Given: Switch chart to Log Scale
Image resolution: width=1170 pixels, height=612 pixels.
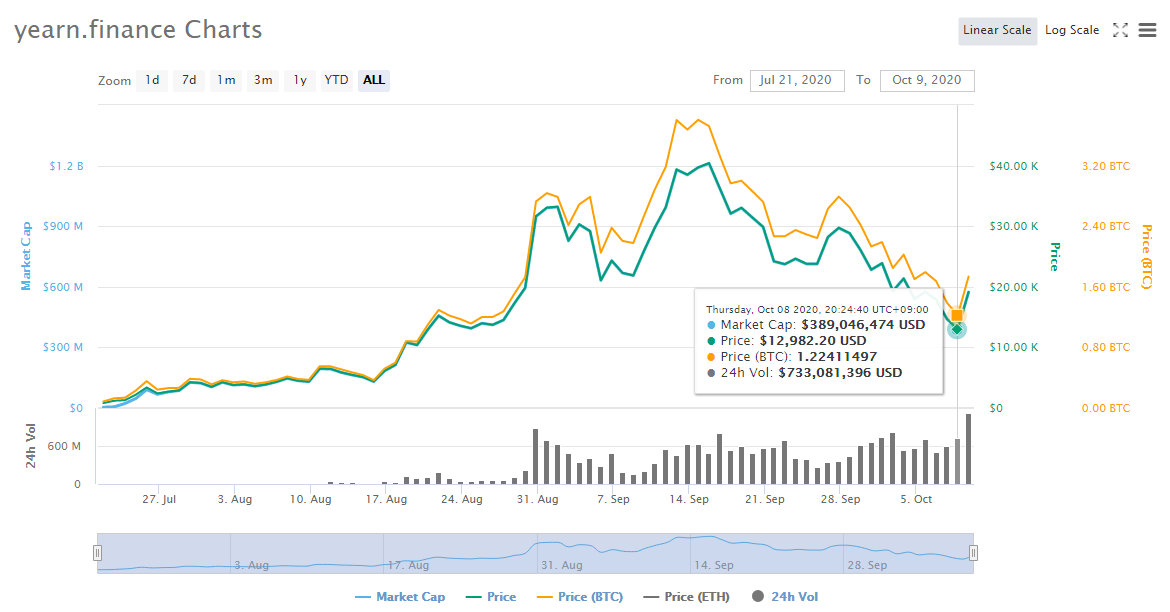Looking at the screenshot, I should tap(1072, 31).
